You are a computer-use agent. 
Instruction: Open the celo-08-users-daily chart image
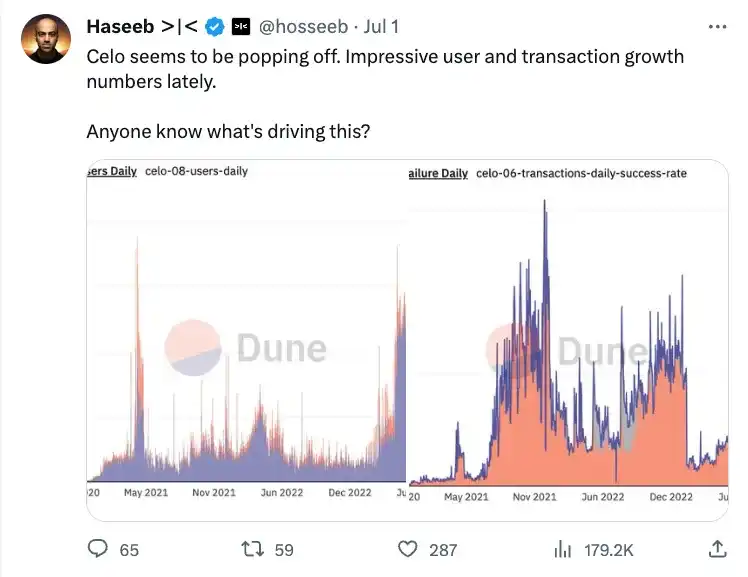click(246, 340)
